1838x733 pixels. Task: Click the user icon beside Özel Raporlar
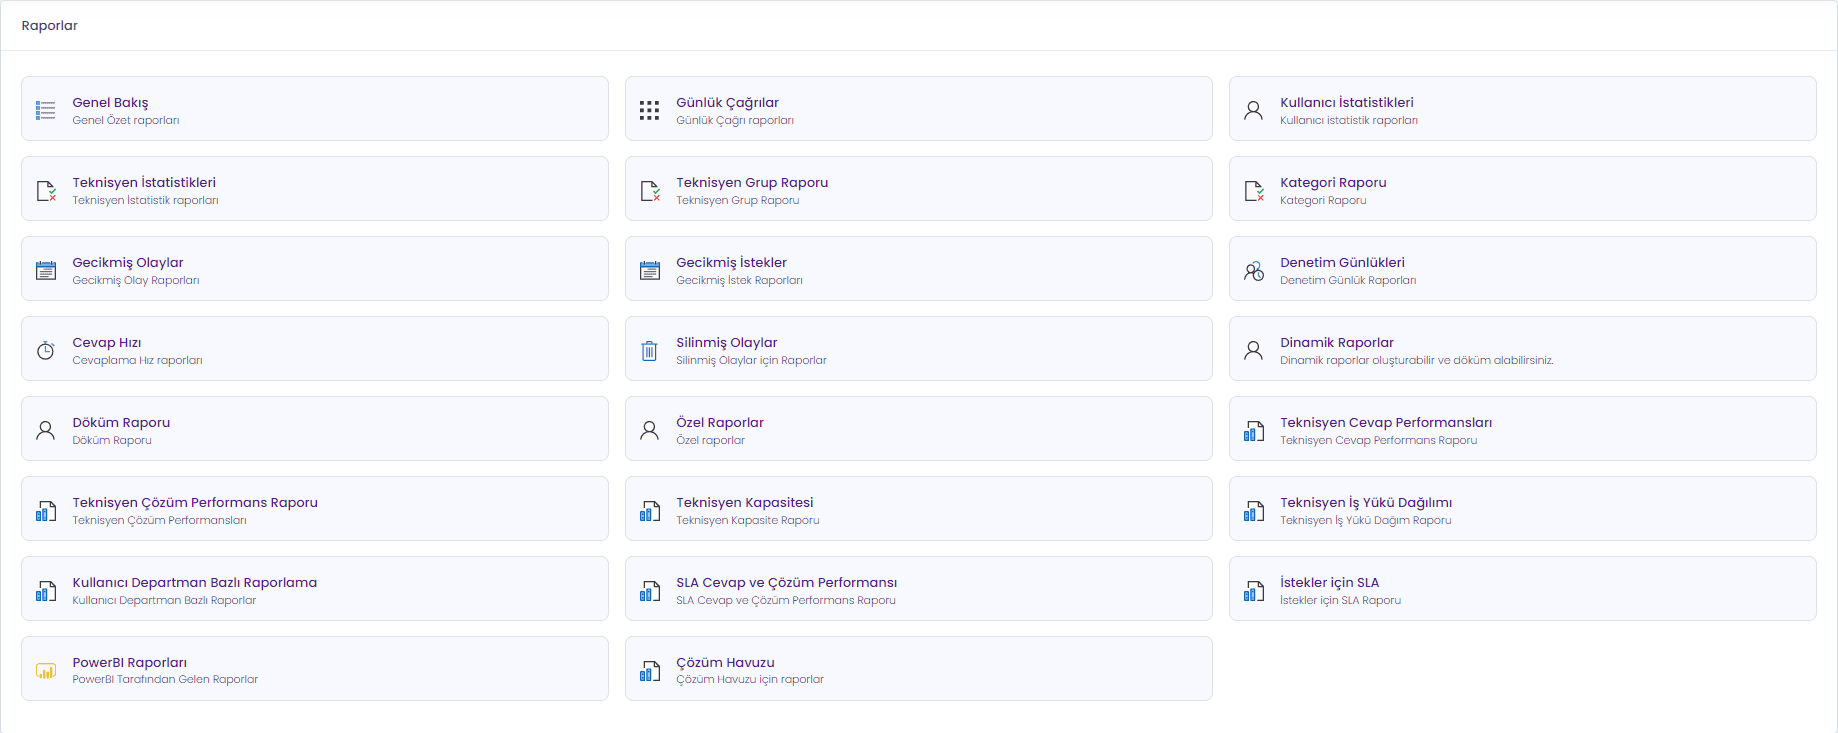(x=650, y=430)
